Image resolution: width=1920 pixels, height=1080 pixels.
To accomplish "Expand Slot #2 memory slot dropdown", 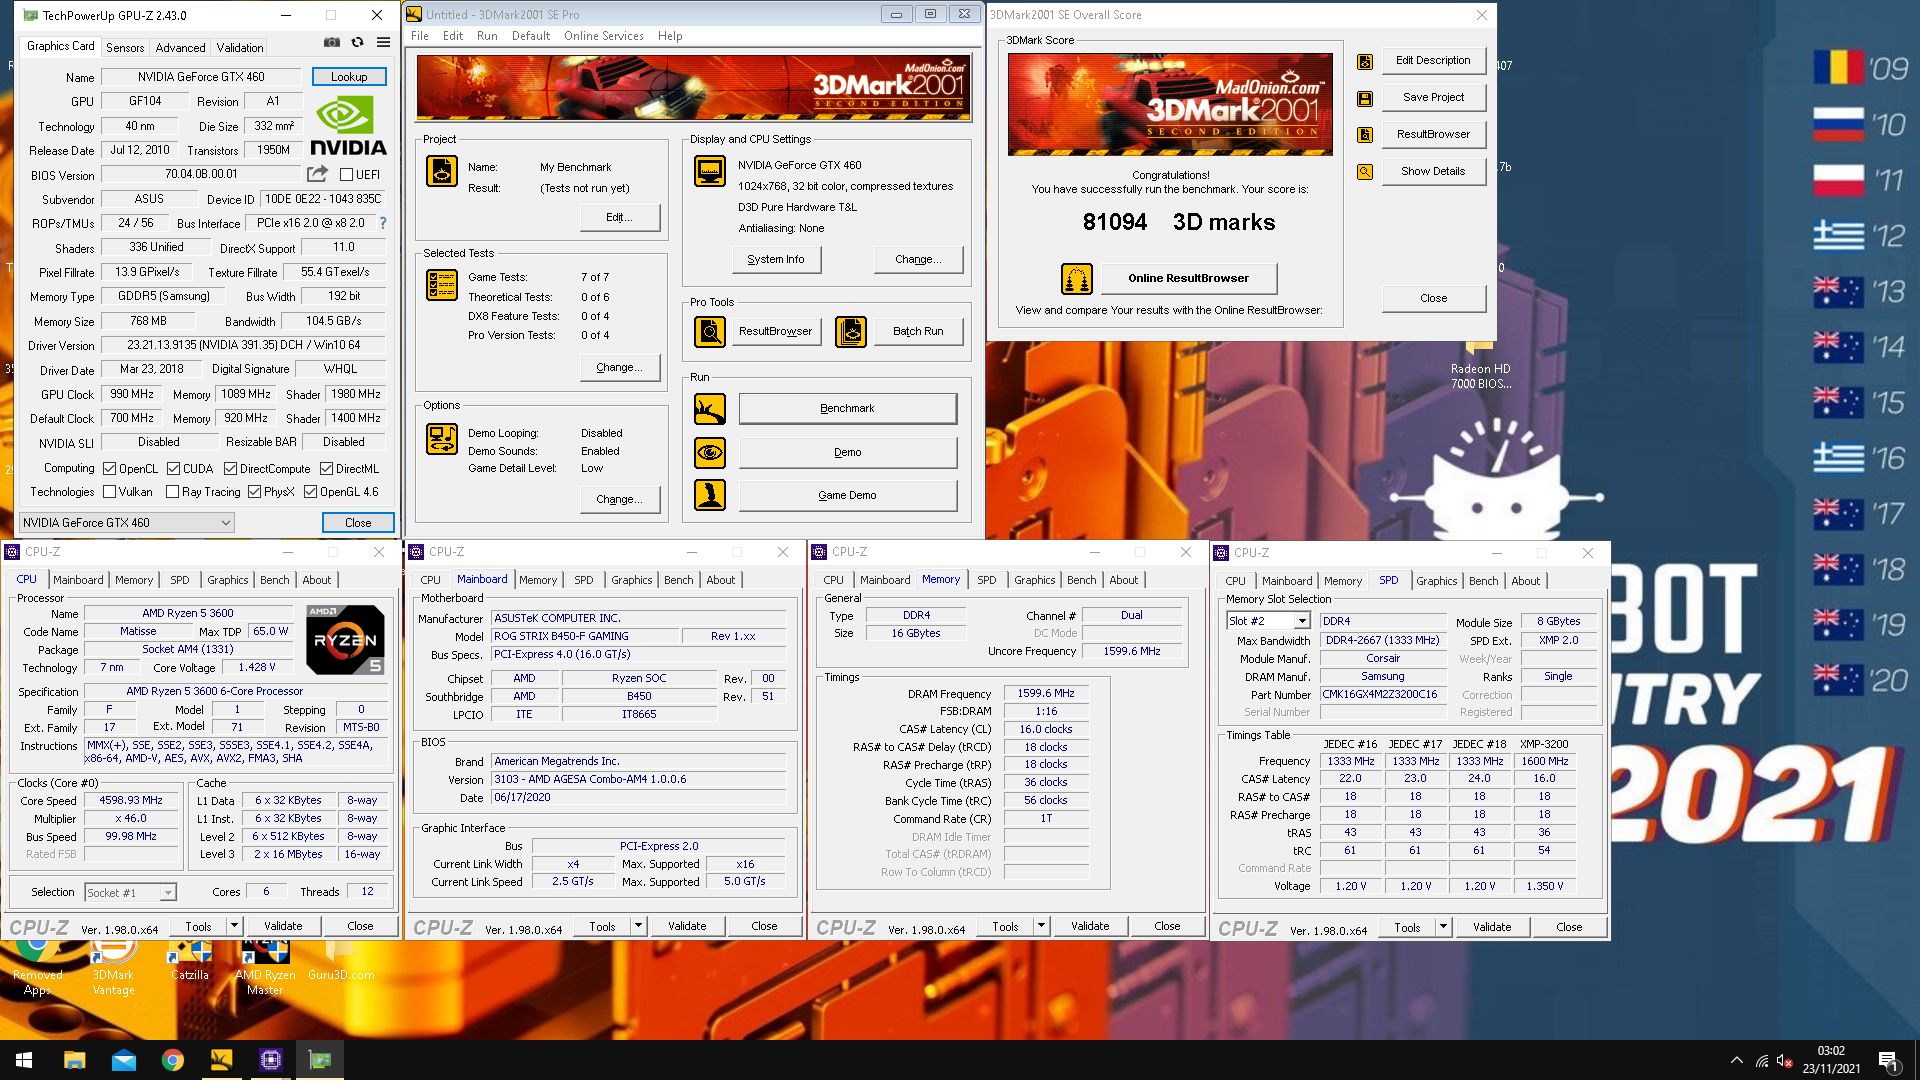I will [x=1268, y=621].
